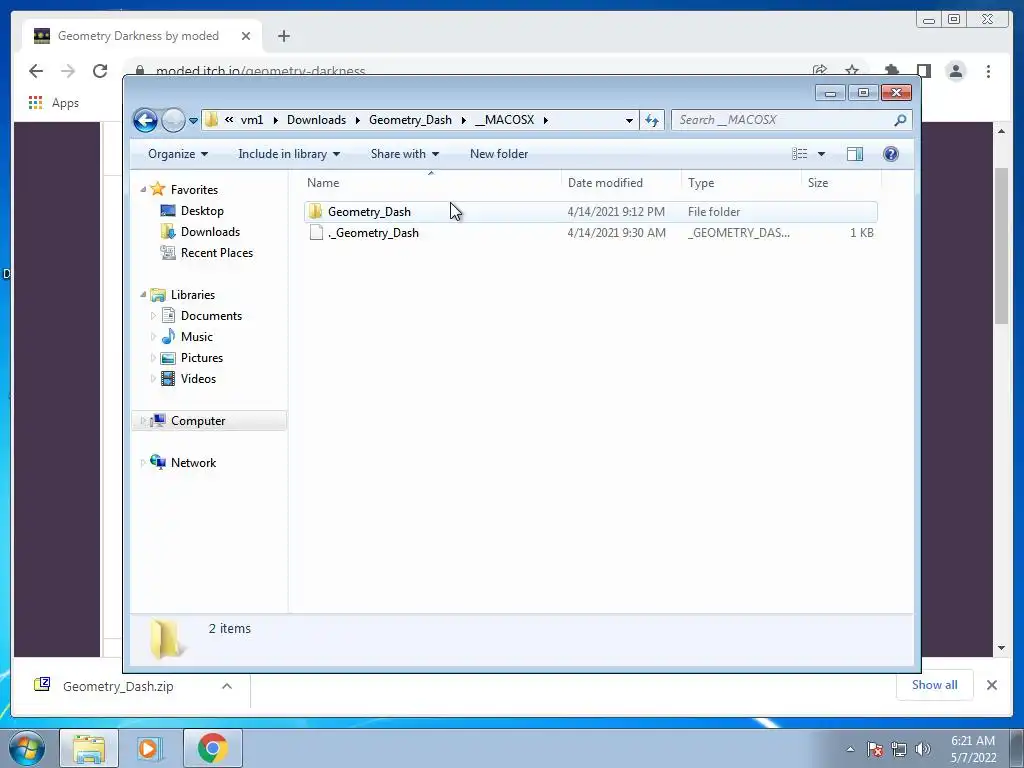Open the Geometry_Dash.zip download item

118,686
